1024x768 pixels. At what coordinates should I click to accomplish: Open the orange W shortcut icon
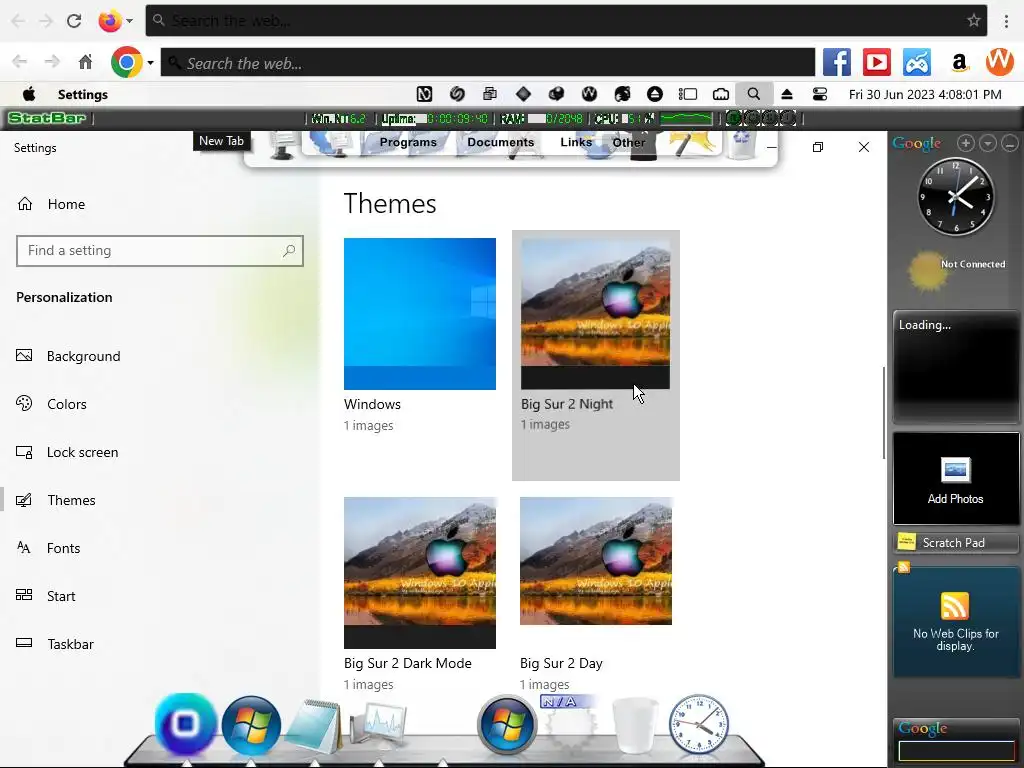pos(999,62)
